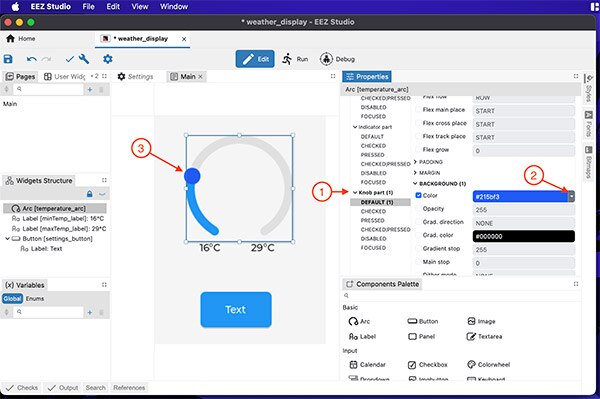Uncheck the background Color property checkbox
600x399 pixels.
pos(418,195)
